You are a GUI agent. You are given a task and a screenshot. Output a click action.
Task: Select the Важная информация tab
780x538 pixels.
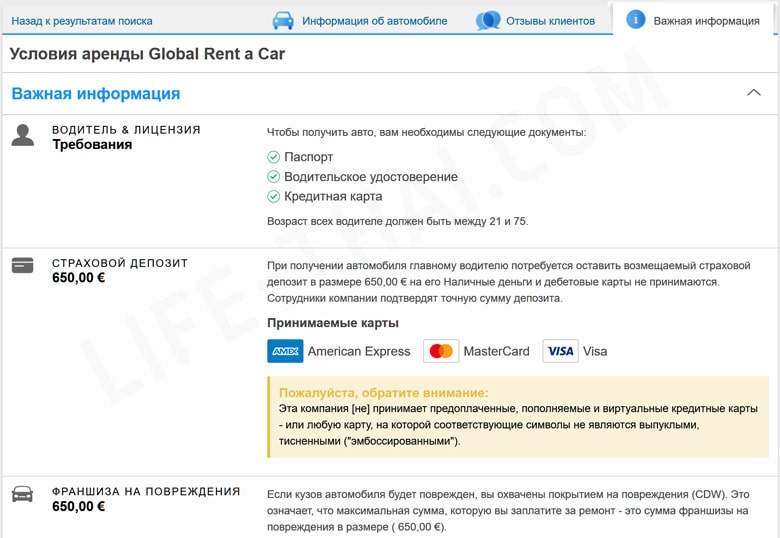coord(706,20)
